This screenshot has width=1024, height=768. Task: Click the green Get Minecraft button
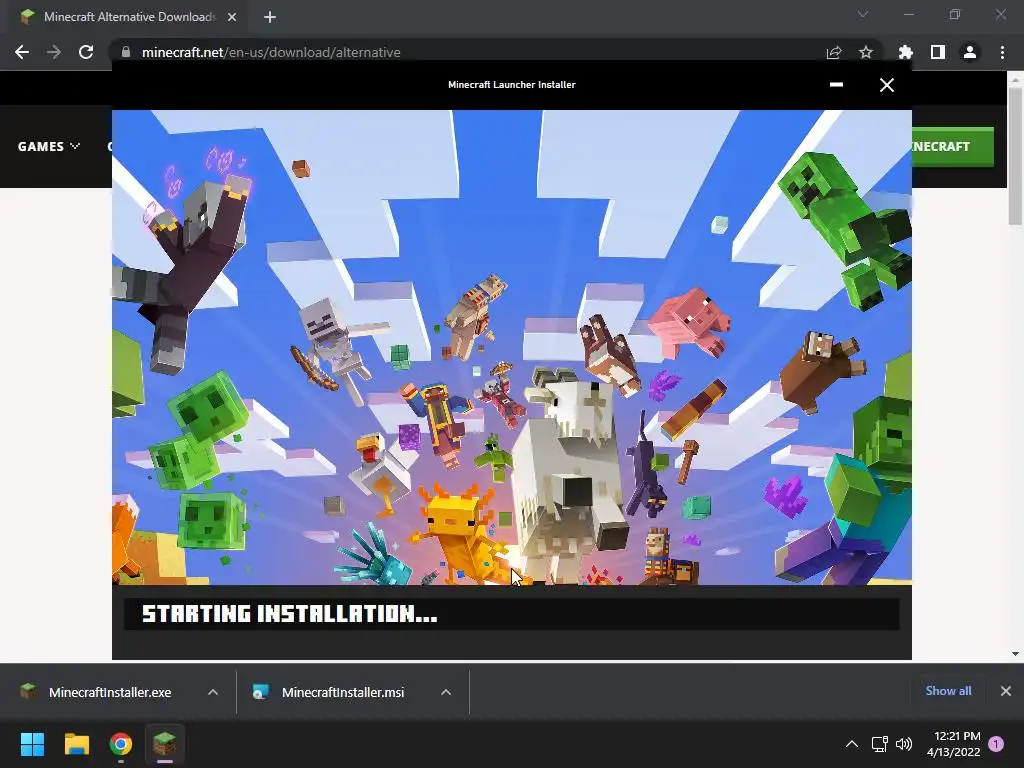[953, 146]
